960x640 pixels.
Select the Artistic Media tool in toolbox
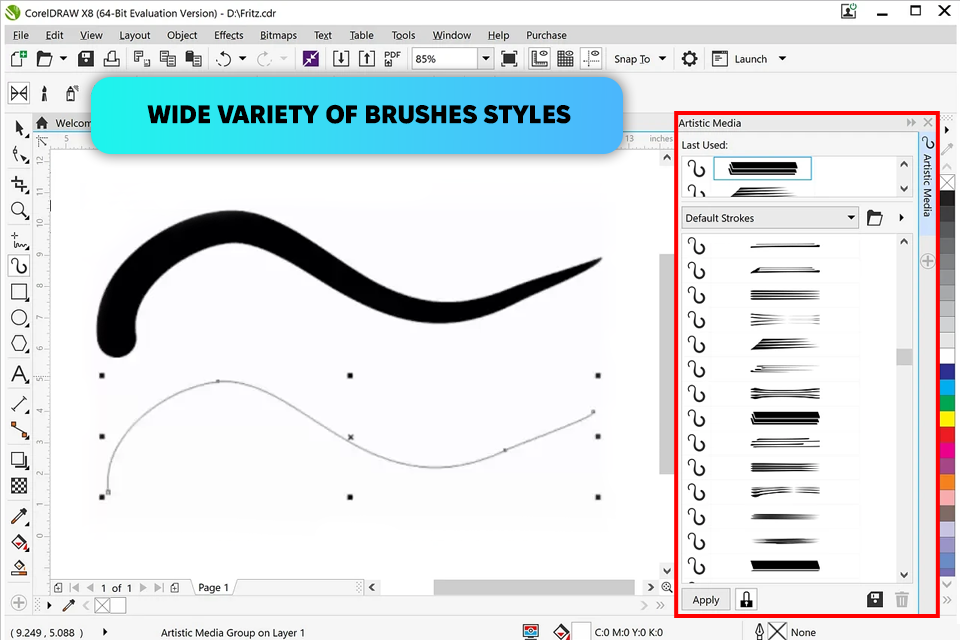click(x=20, y=266)
